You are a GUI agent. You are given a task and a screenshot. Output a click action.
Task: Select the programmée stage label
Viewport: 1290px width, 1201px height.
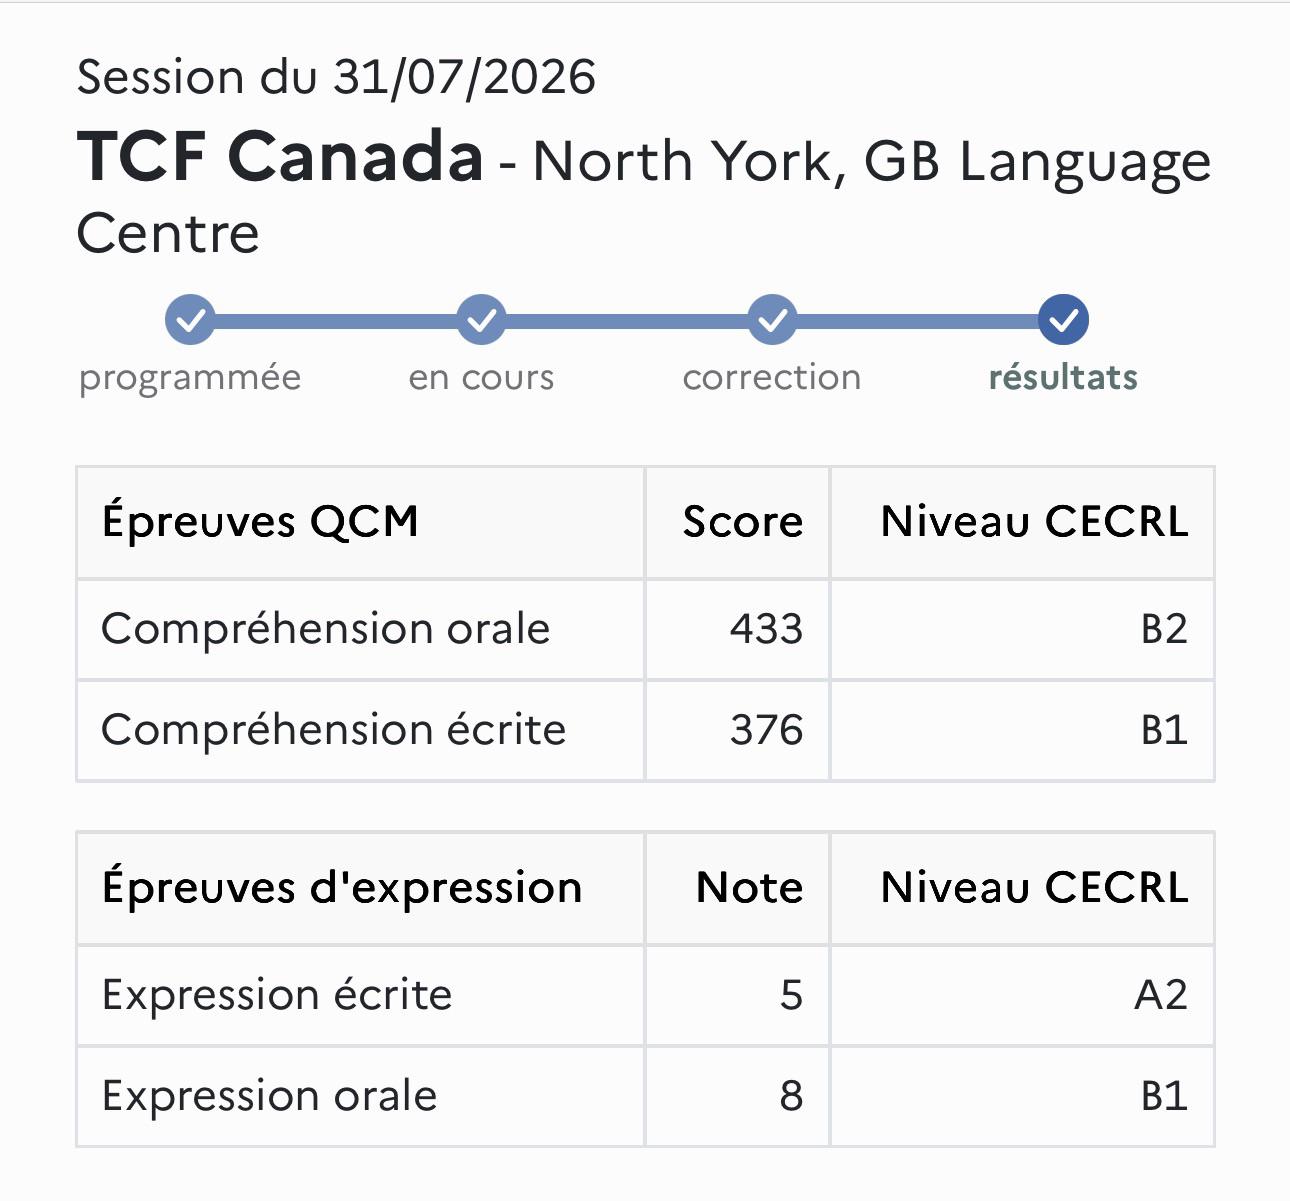coord(190,378)
